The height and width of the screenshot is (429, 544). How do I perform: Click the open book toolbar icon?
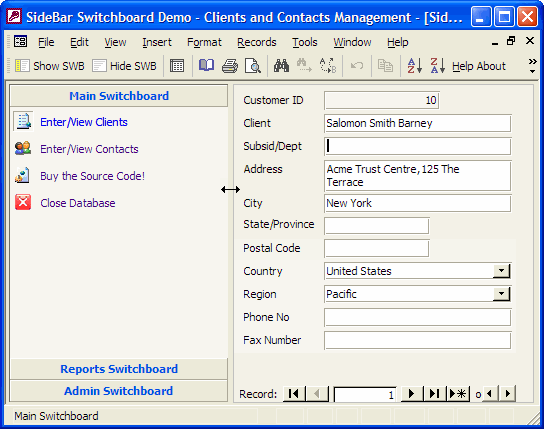click(x=206, y=65)
